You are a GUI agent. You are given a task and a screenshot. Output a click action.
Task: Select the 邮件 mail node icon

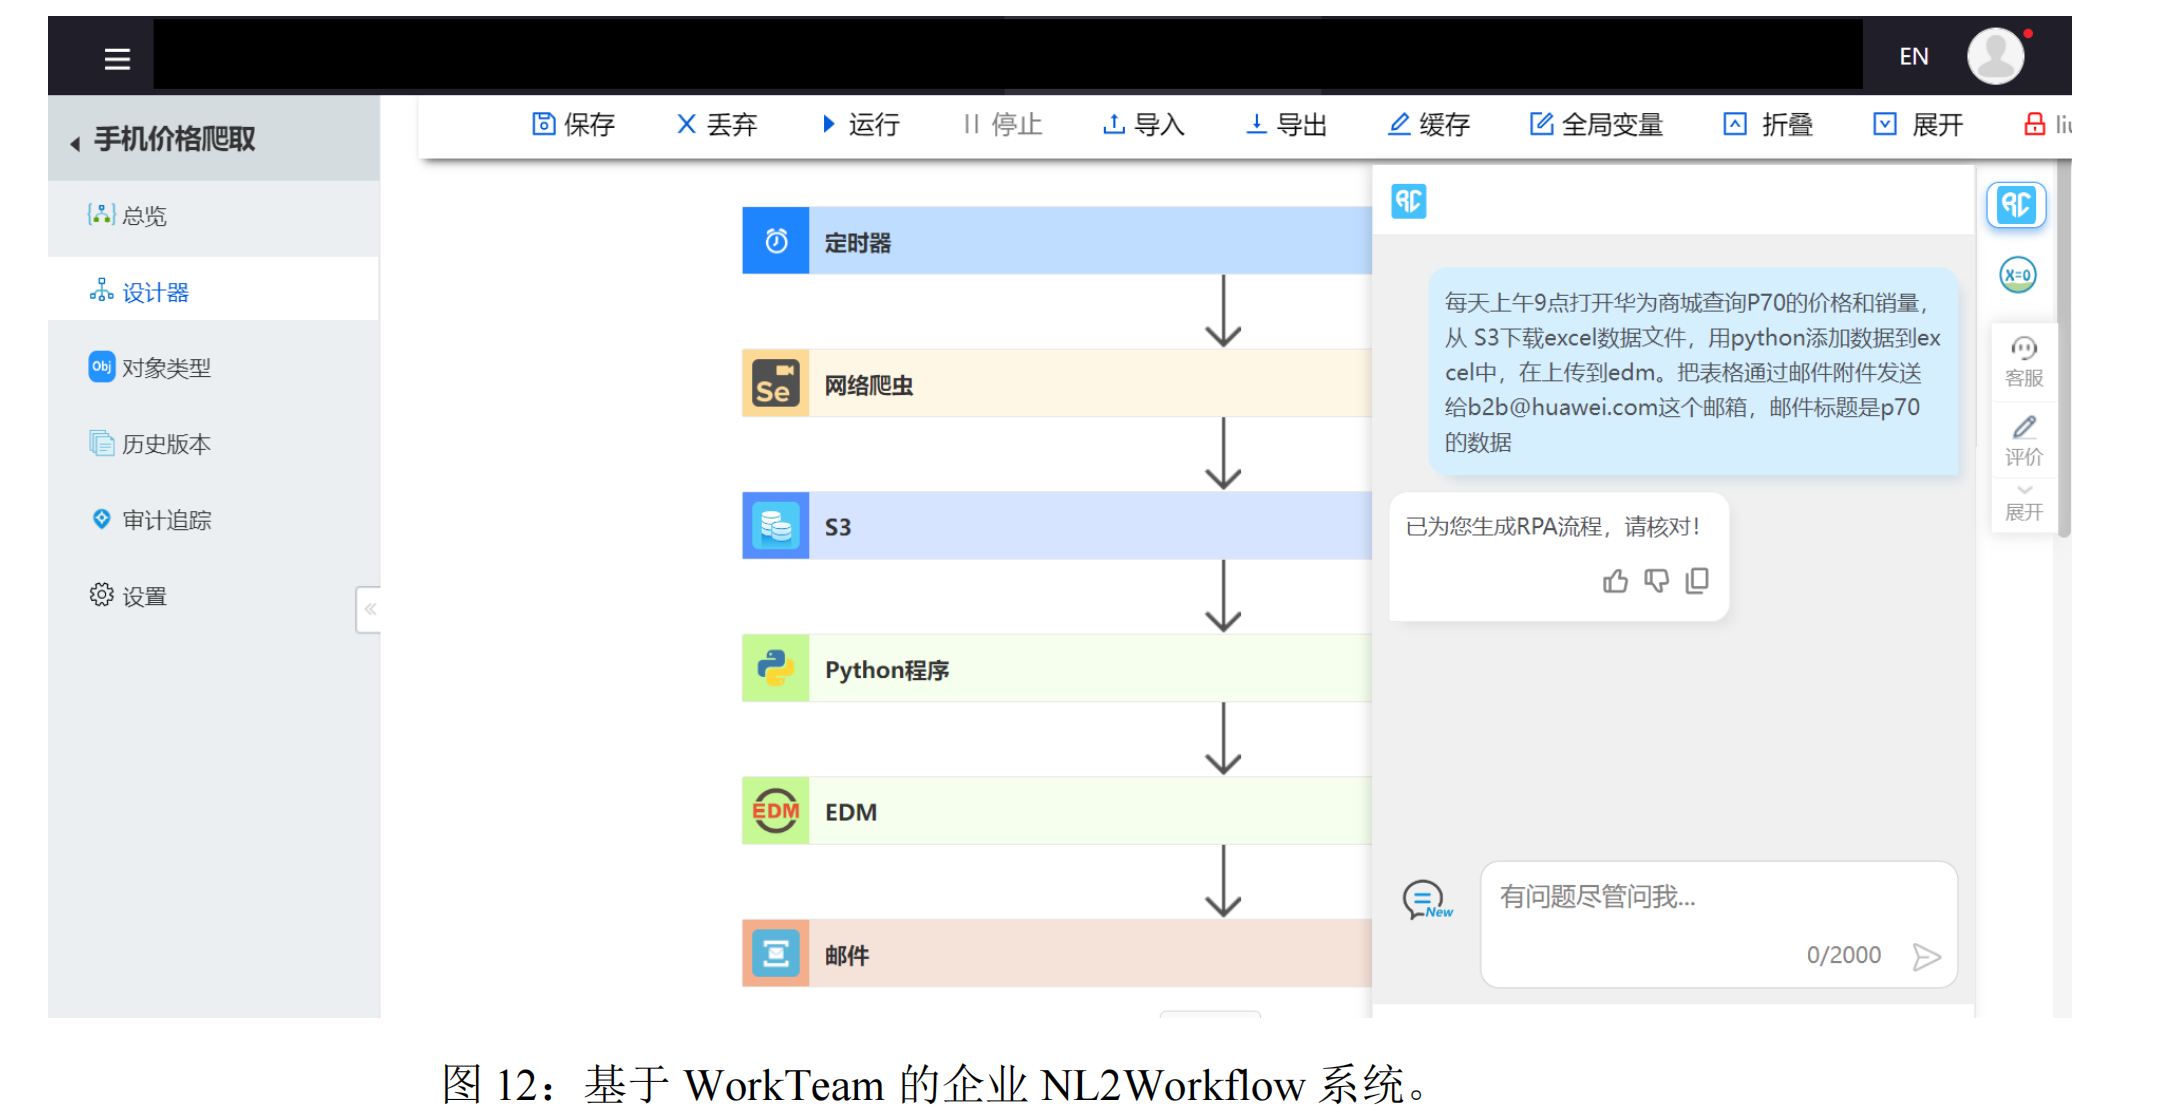tap(775, 953)
